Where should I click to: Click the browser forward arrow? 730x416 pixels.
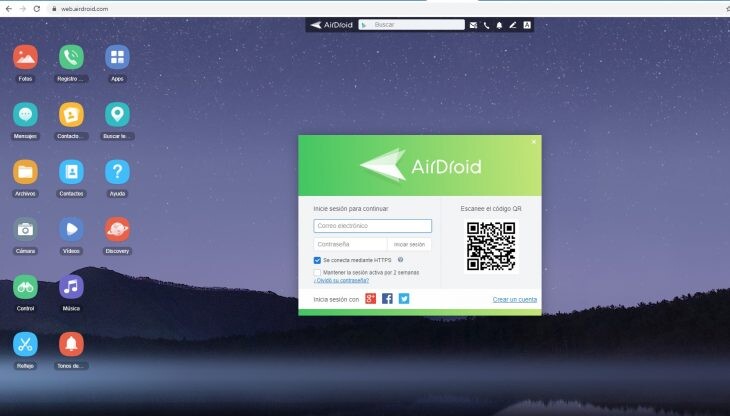click(x=22, y=9)
